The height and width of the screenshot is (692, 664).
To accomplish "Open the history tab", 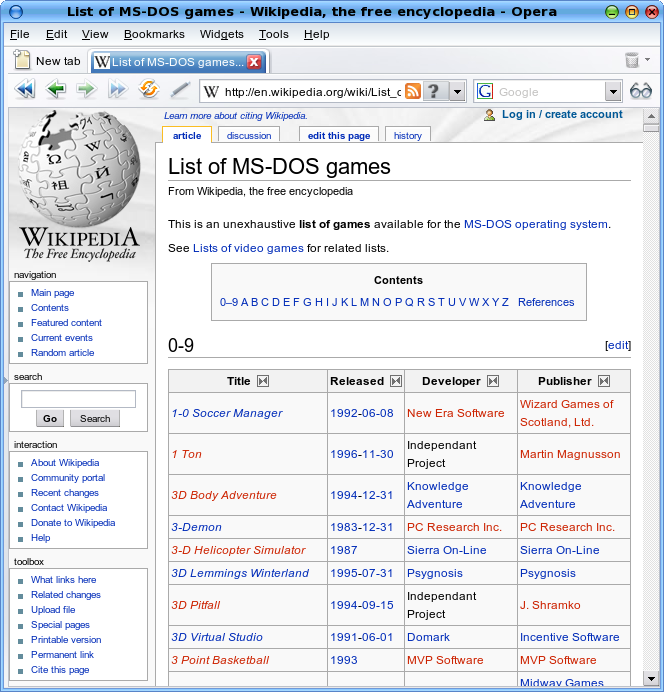I will (x=408, y=135).
